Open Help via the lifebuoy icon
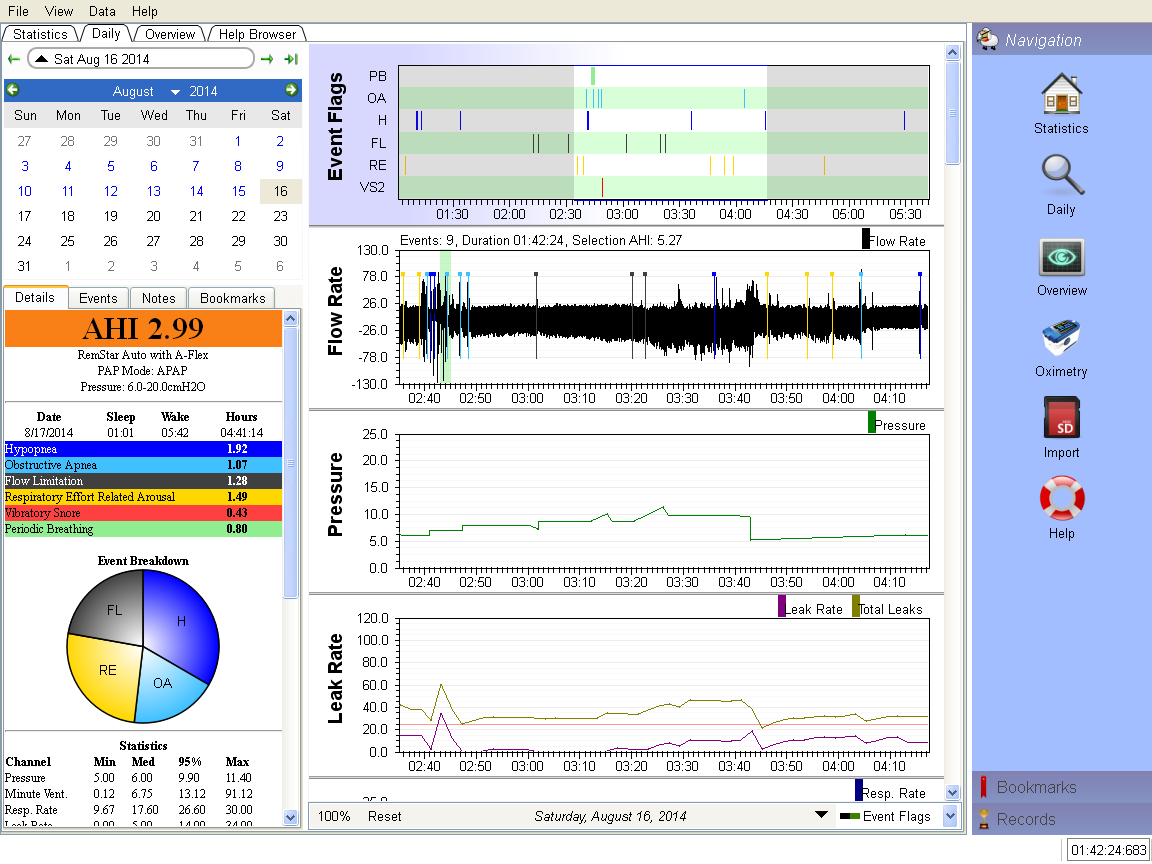The width and height of the screenshot is (1152, 864). point(1061,500)
